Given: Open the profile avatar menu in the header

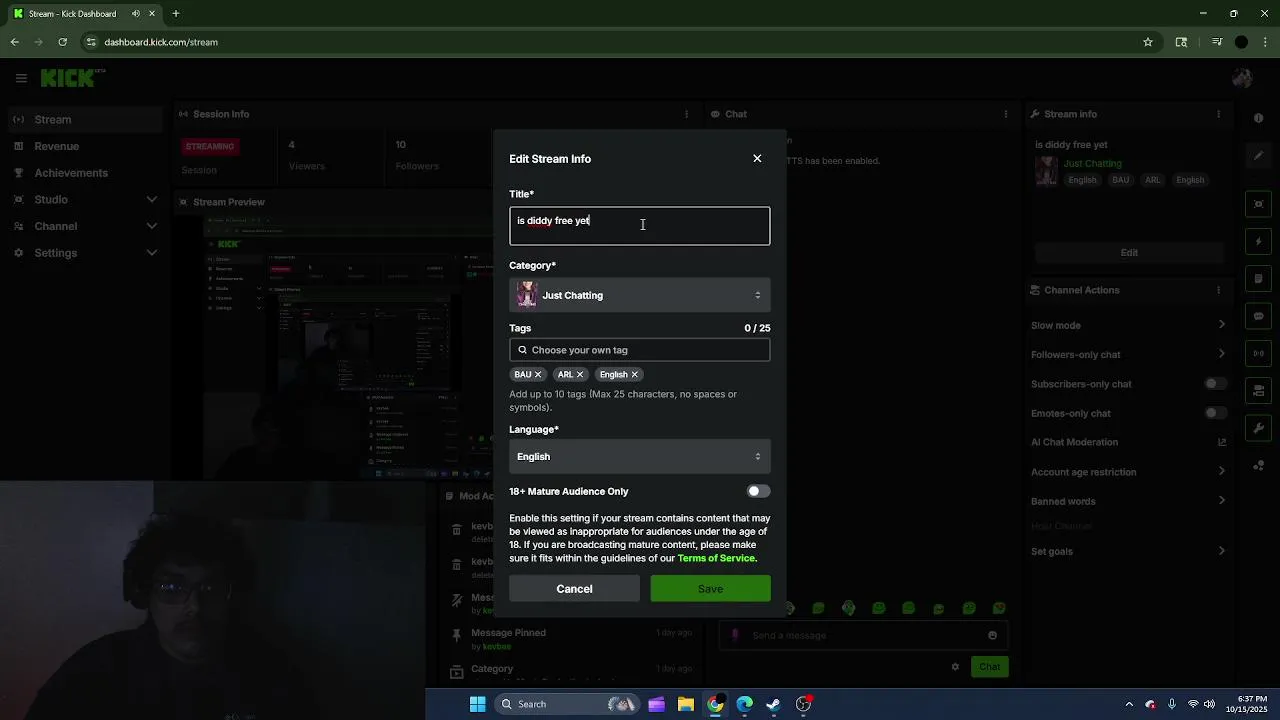Looking at the screenshot, I should click(1242, 77).
